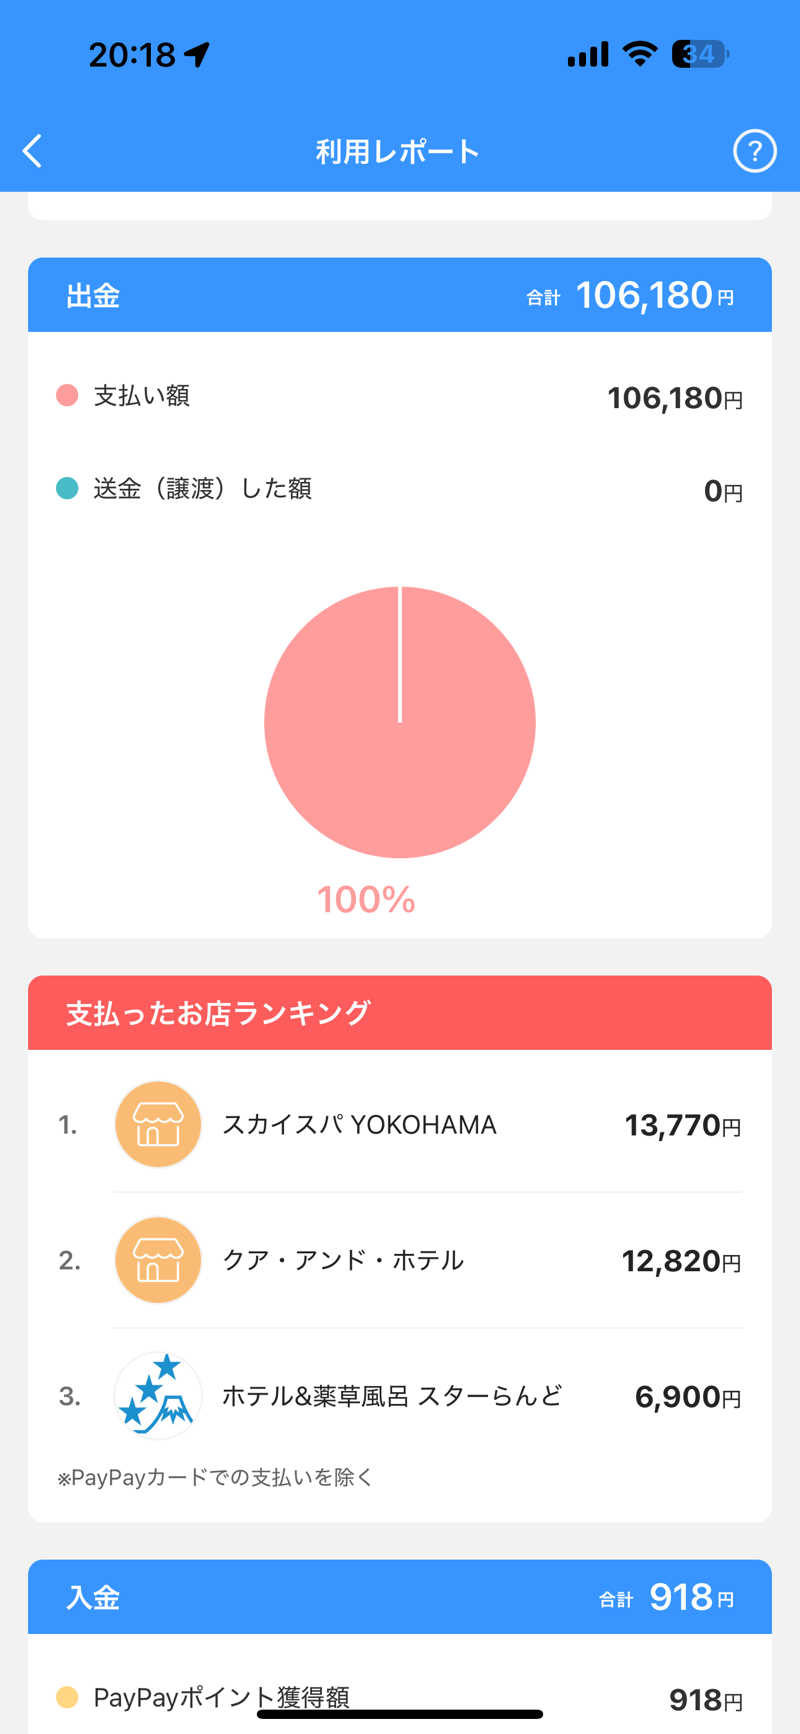The width and height of the screenshot is (800, 1734).
Task: Tap the スターらんど blue star logo
Action: (158, 1395)
